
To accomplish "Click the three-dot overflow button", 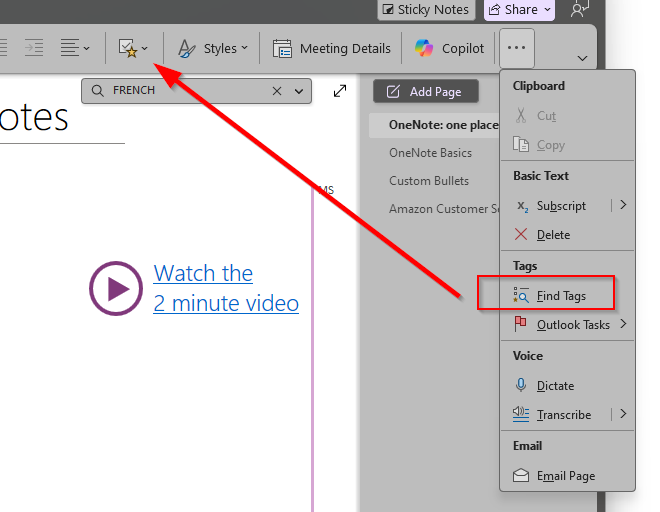I will 516,48.
